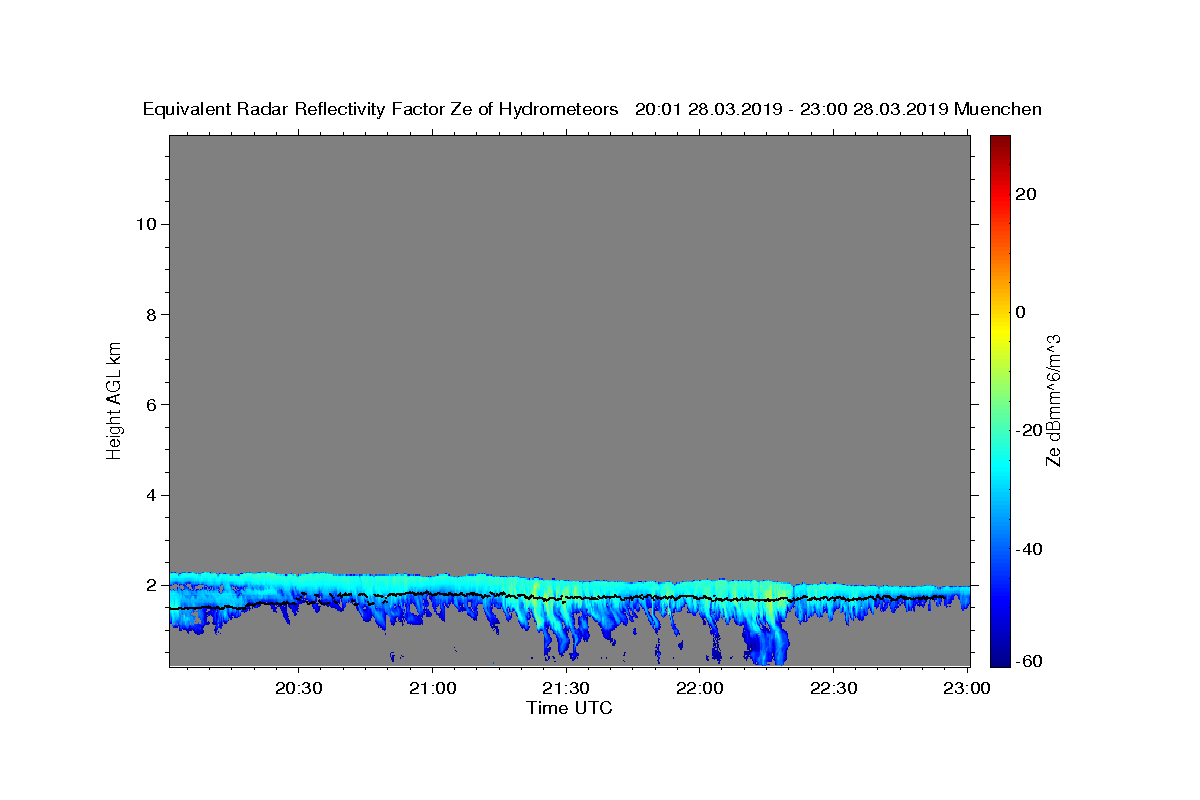Click the station name "Muenchen"
Viewport: 1200px width, 800px height.
click(998, 110)
